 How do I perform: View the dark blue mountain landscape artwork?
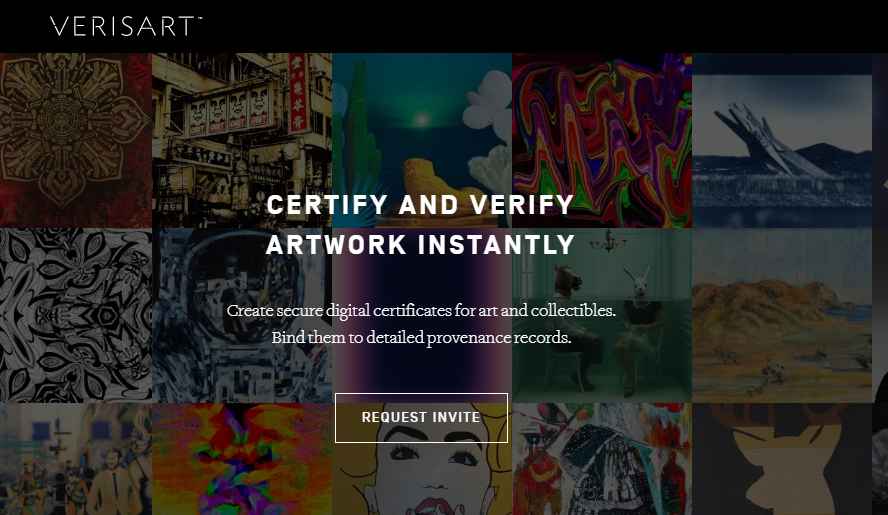(x=782, y=140)
